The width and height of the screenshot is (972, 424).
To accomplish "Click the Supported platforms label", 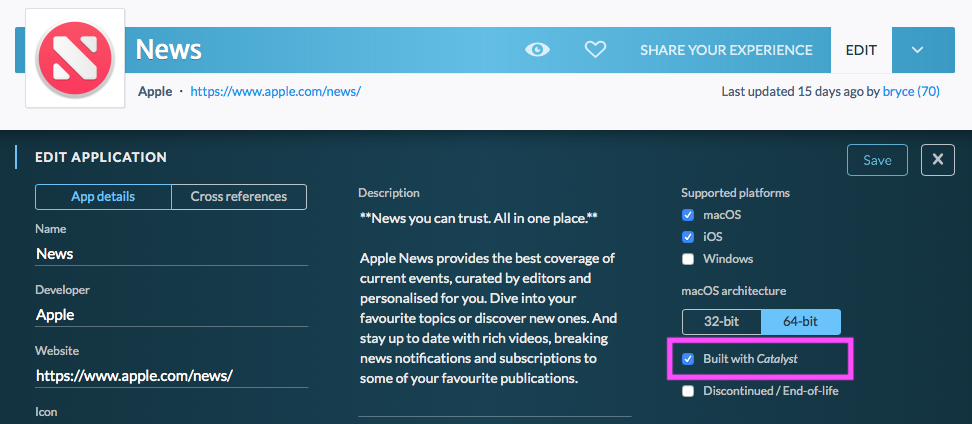I will [x=735, y=193].
